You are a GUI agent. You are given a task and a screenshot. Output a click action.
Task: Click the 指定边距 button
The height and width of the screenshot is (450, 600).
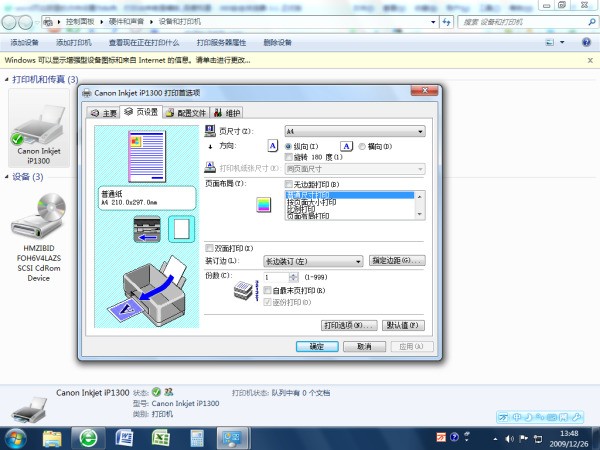tap(397, 261)
